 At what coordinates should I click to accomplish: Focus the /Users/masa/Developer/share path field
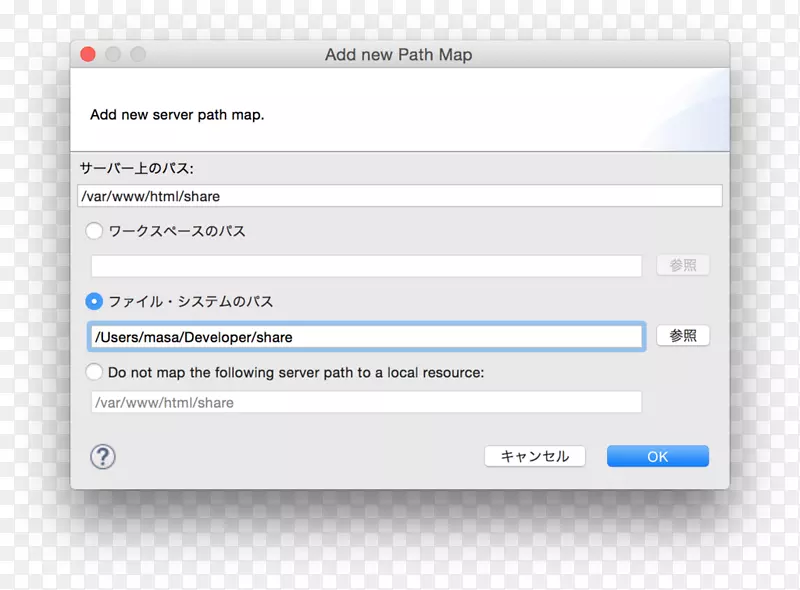[x=366, y=337]
